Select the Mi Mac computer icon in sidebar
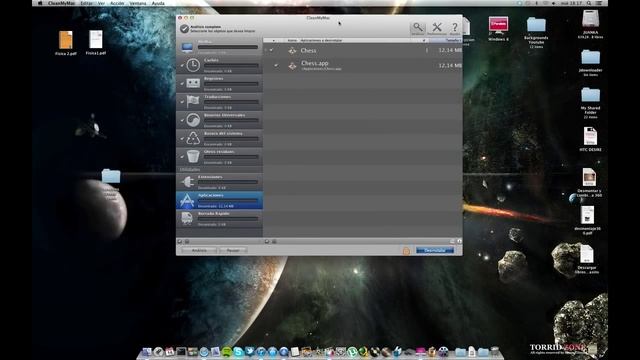This screenshot has width=640, height=360. (x=187, y=47)
